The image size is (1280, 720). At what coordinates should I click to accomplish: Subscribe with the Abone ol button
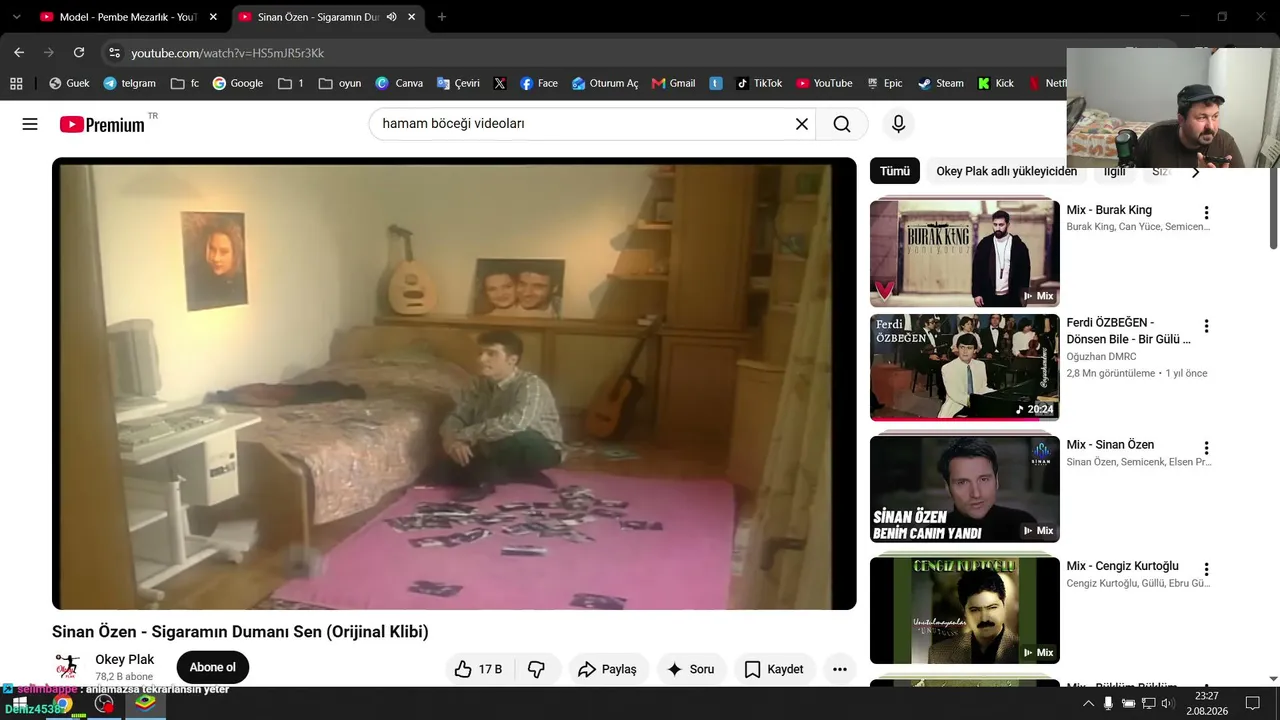tap(213, 667)
